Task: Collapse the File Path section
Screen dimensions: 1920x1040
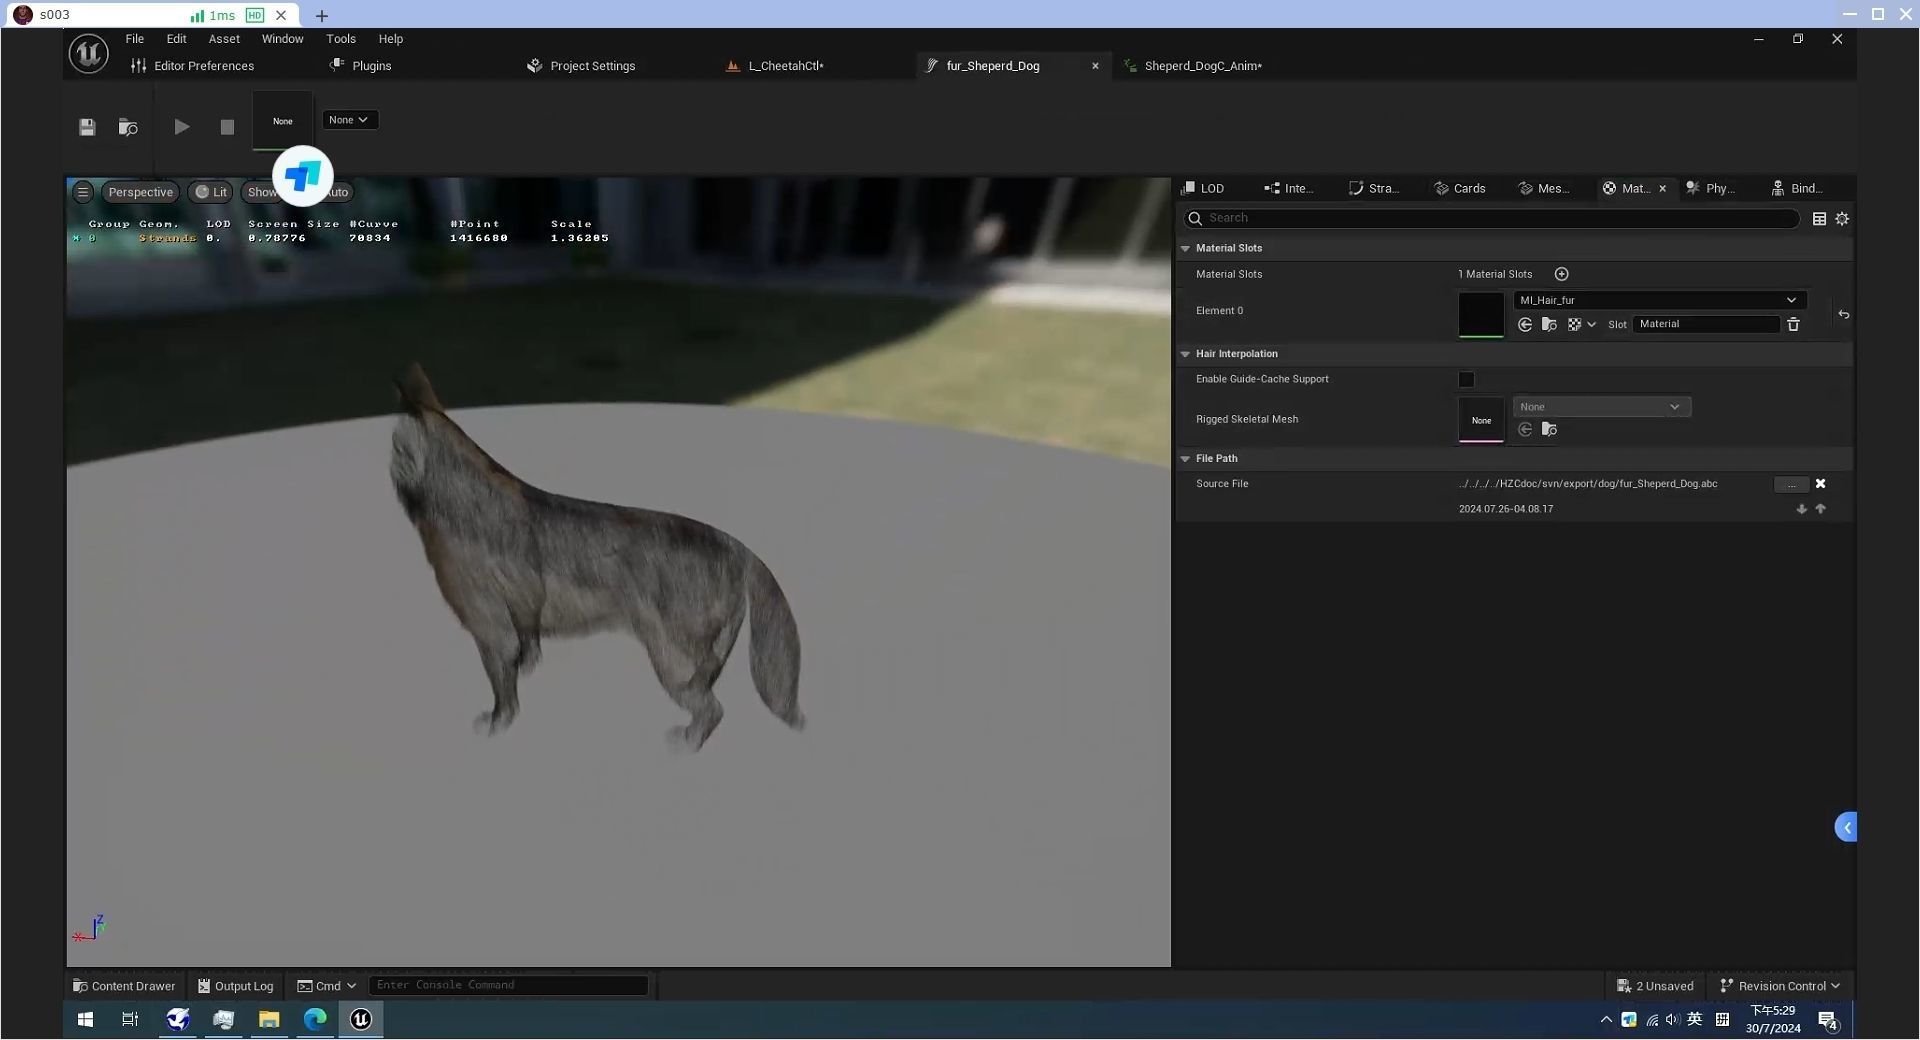Action: [x=1186, y=459]
